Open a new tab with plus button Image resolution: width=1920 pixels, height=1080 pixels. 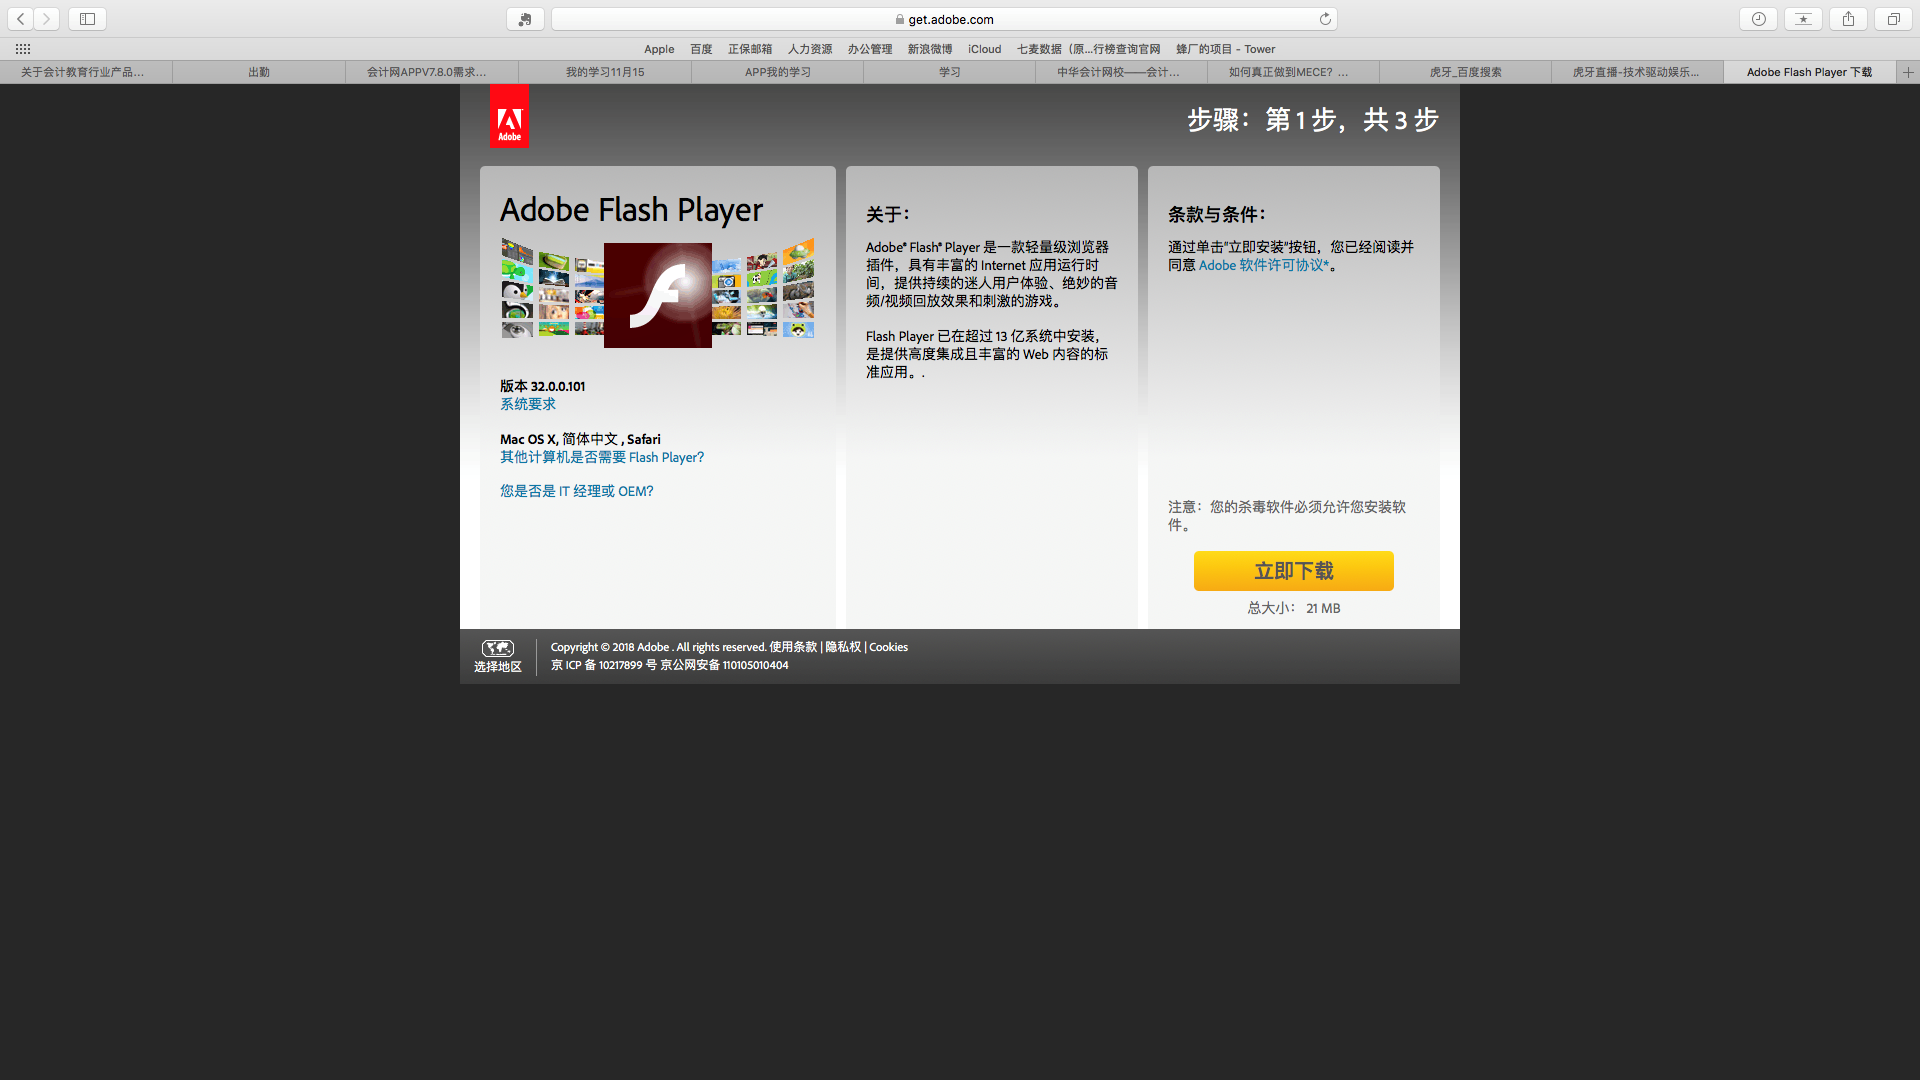coord(1908,72)
